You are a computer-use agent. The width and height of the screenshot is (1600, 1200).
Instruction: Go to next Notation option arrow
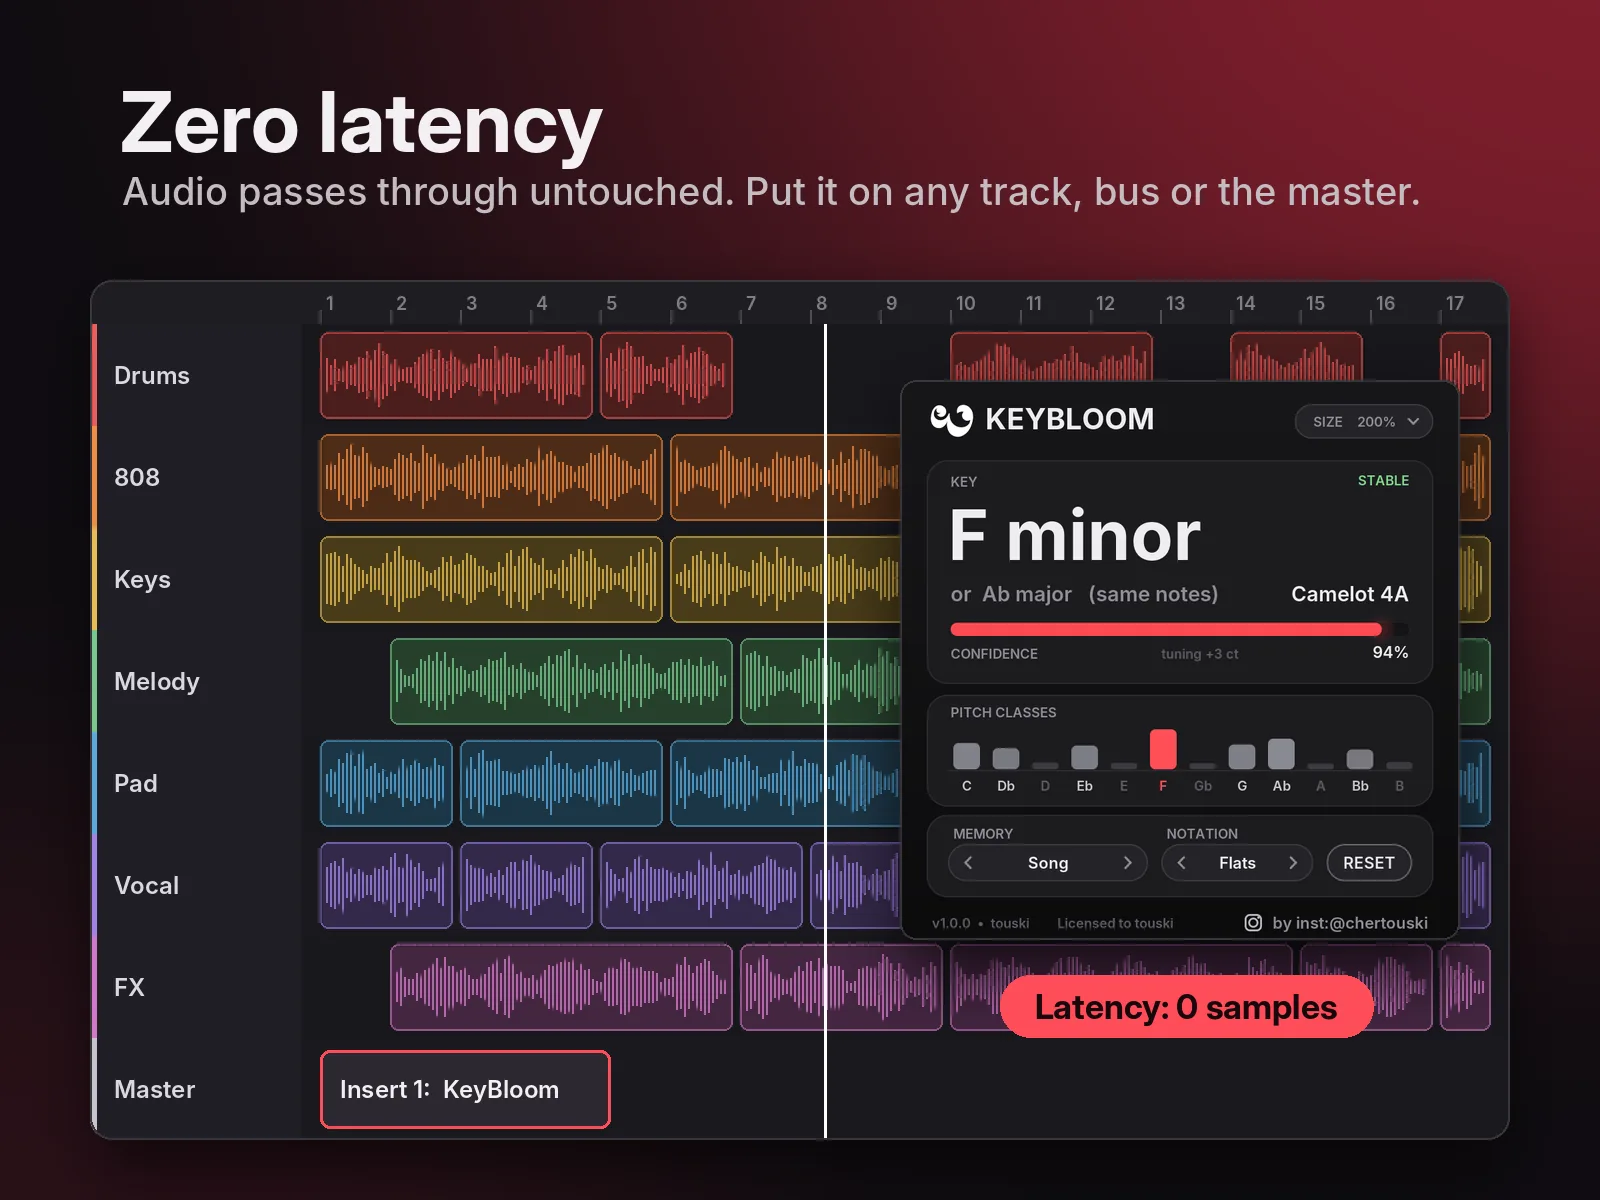tap(1292, 862)
